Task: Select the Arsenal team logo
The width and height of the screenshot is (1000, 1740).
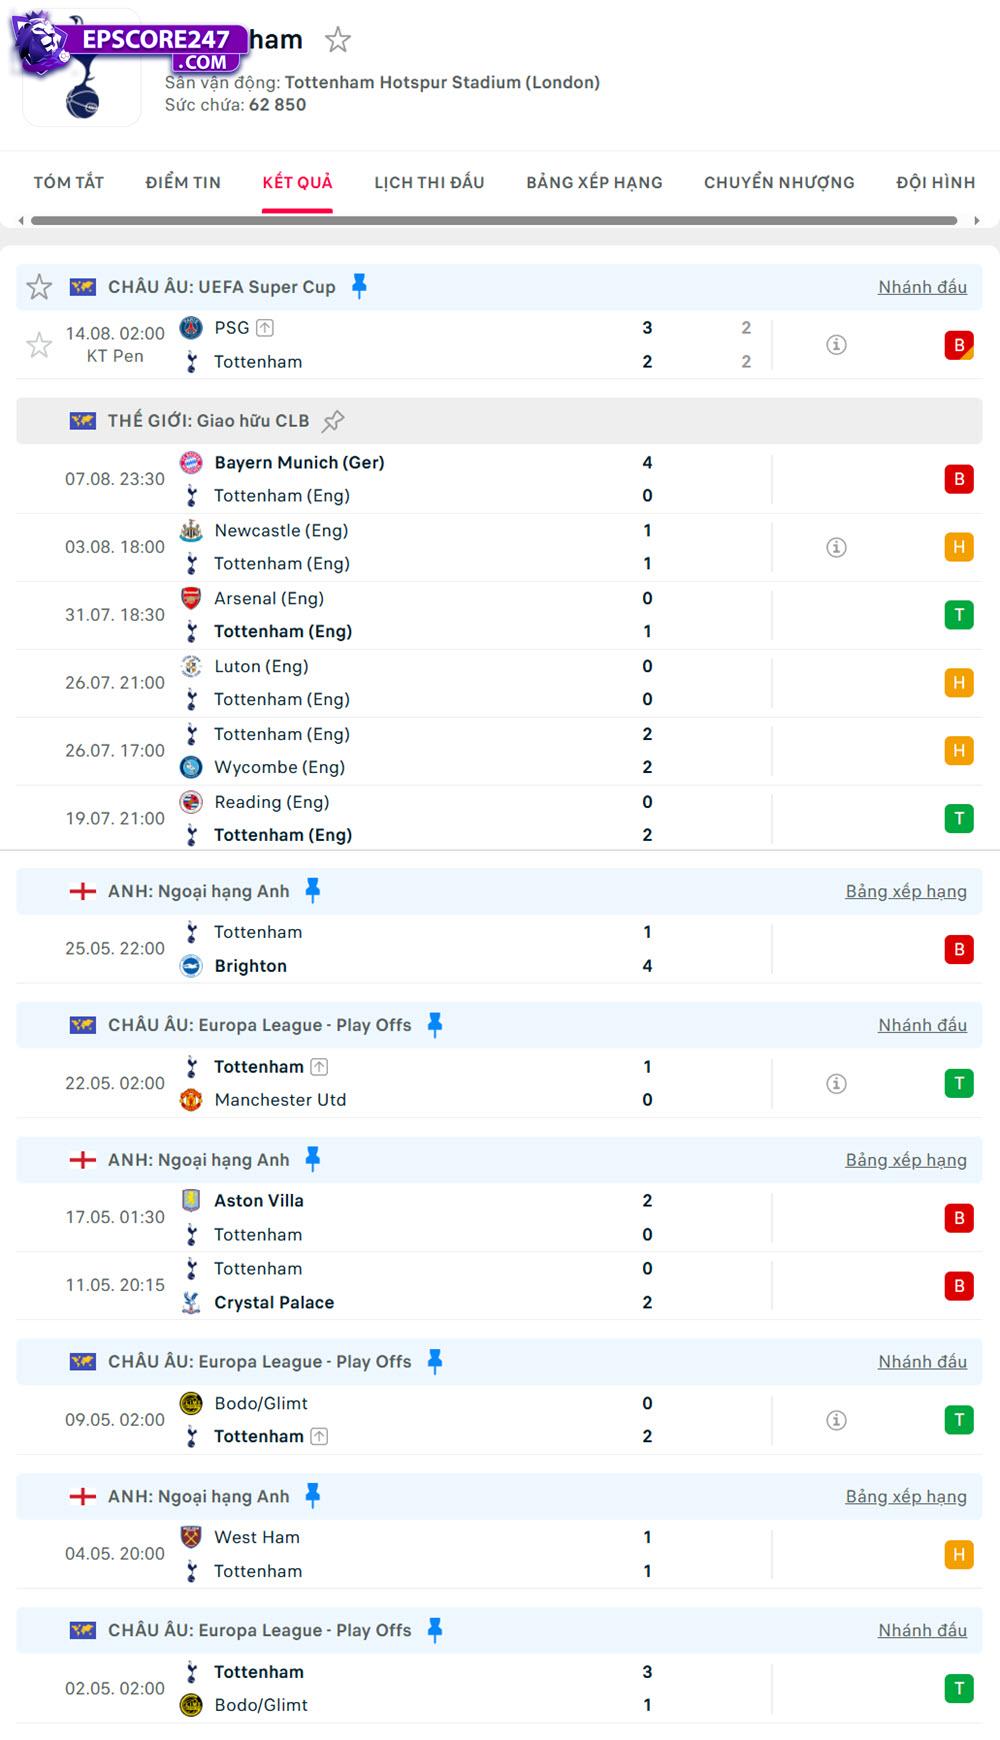Action: tap(192, 599)
